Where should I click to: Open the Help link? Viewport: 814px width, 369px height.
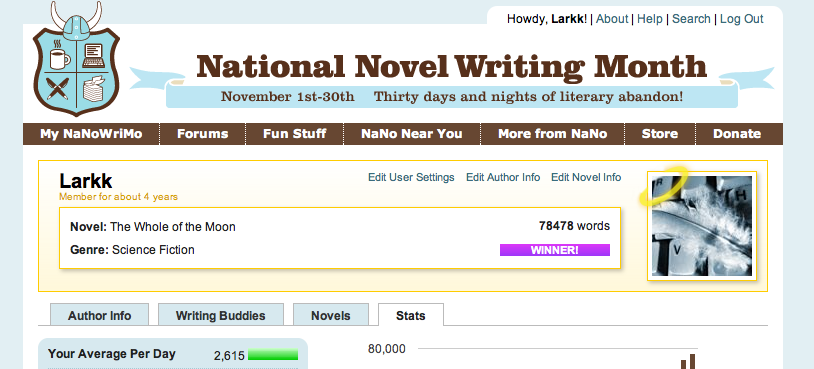649,19
